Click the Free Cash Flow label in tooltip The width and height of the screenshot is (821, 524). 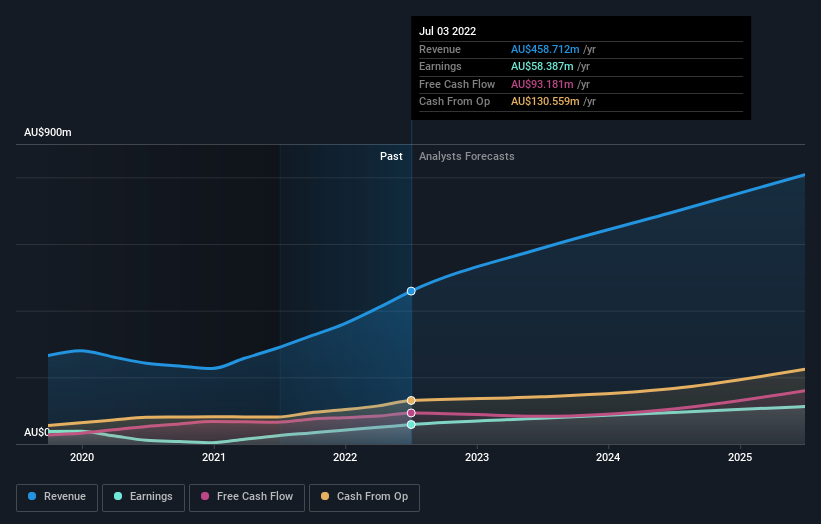coord(457,84)
